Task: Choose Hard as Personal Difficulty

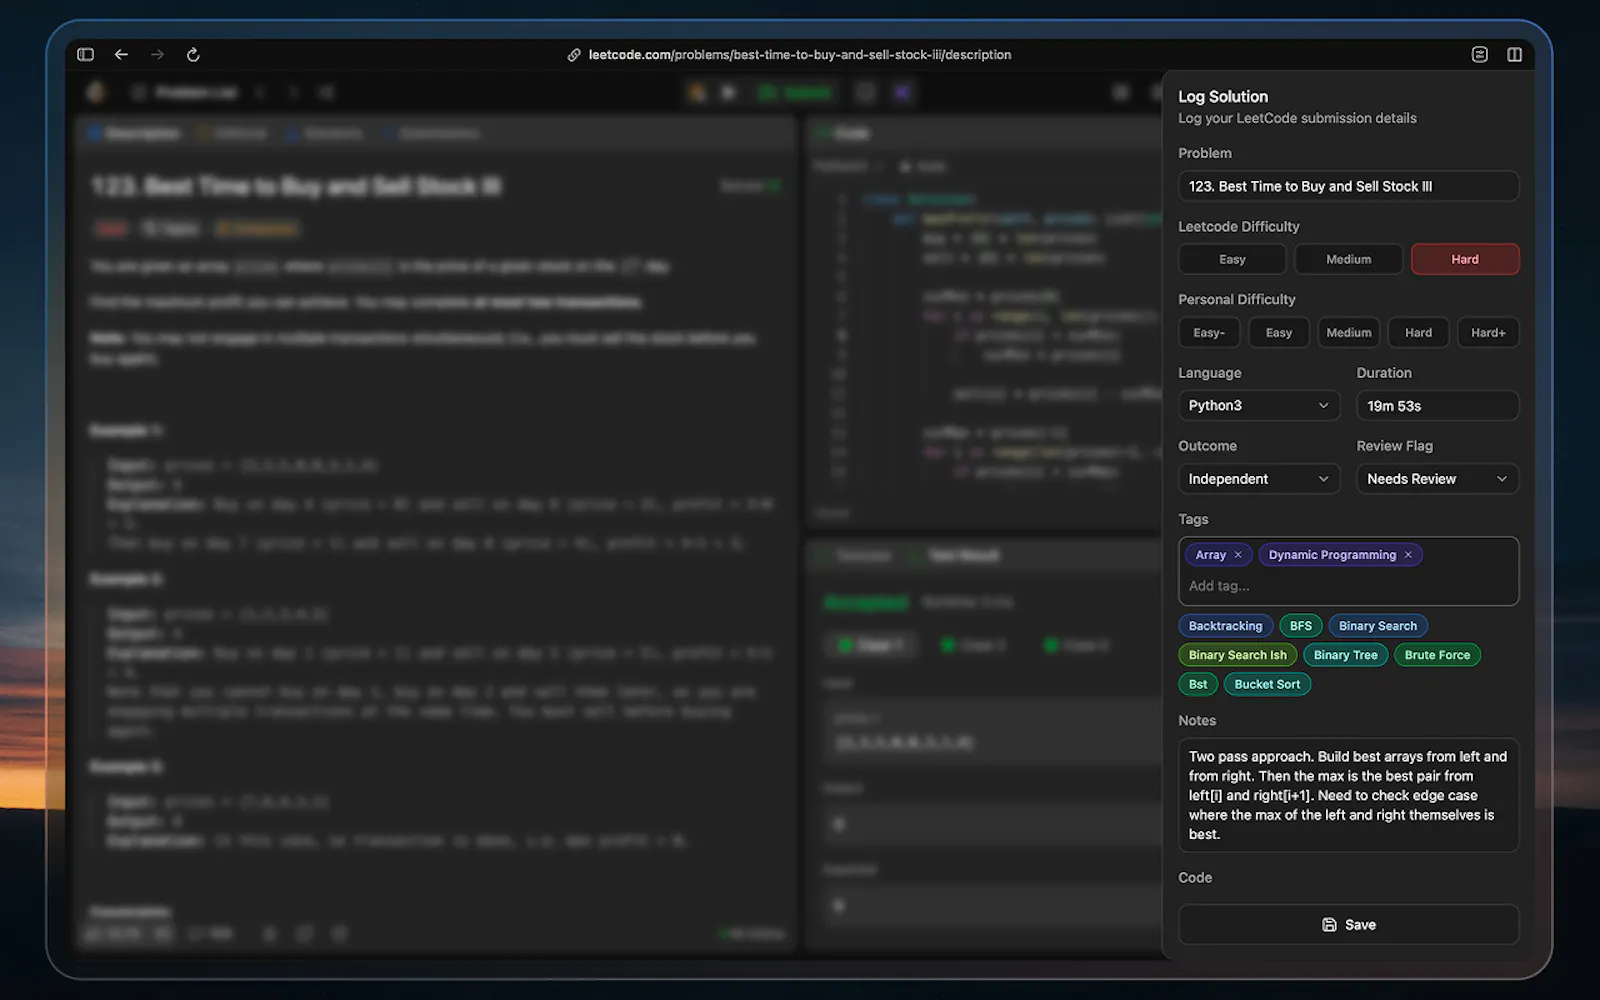Action: pos(1418,333)
